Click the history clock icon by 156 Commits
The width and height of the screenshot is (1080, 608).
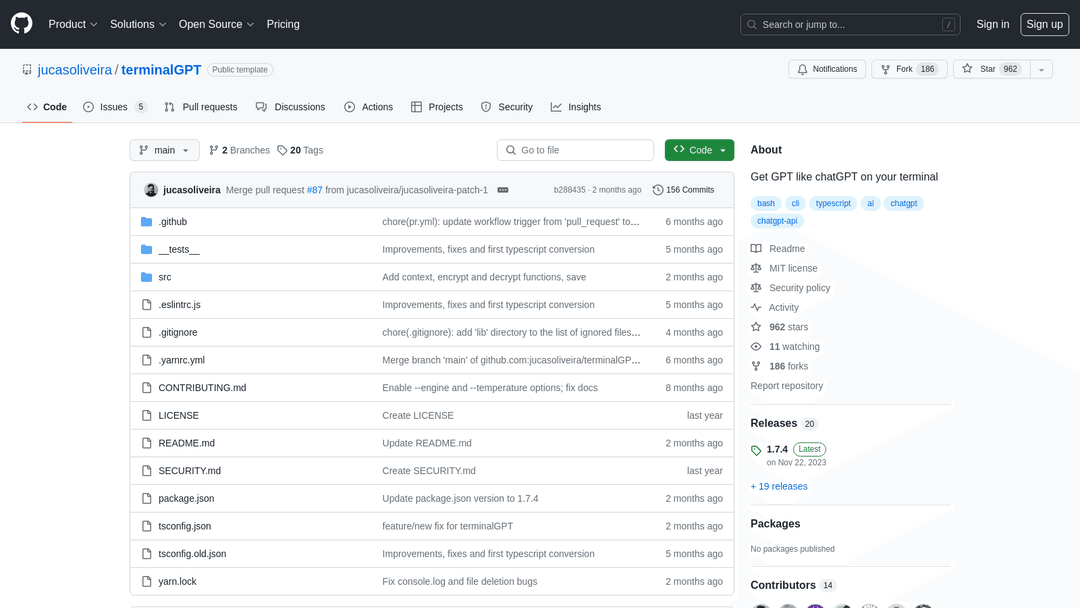pyautogui.click(x=658, y=190)
